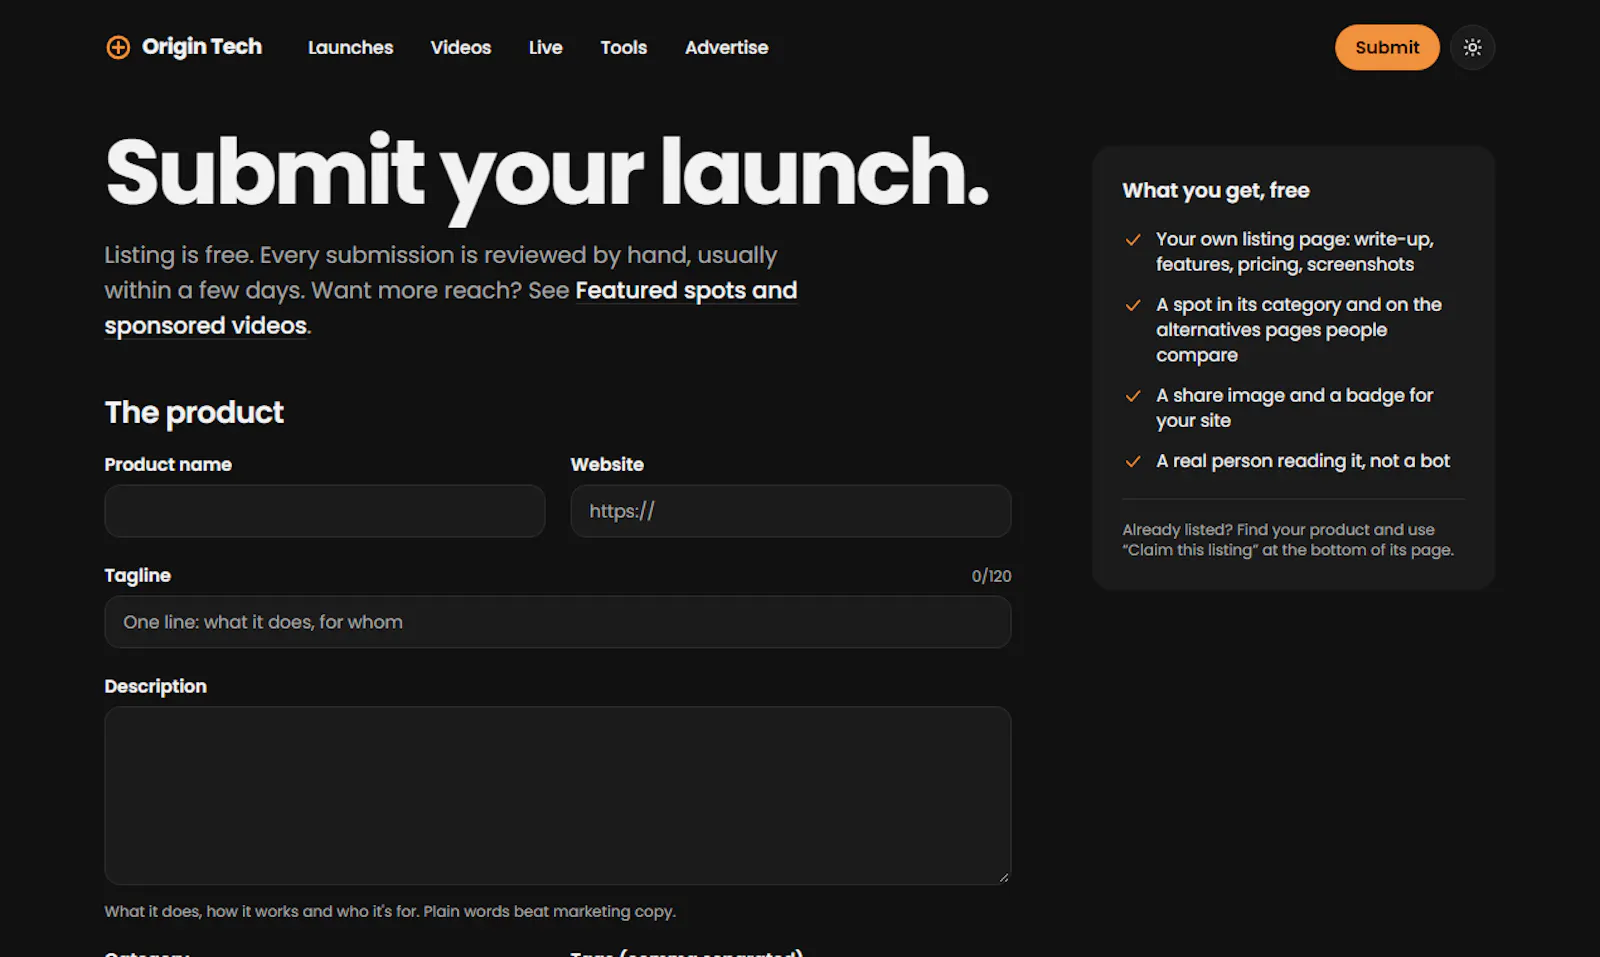This screenshot has height=957, width=1600.
Task: Click inside the Description text area
Action: tap(558, 796)
